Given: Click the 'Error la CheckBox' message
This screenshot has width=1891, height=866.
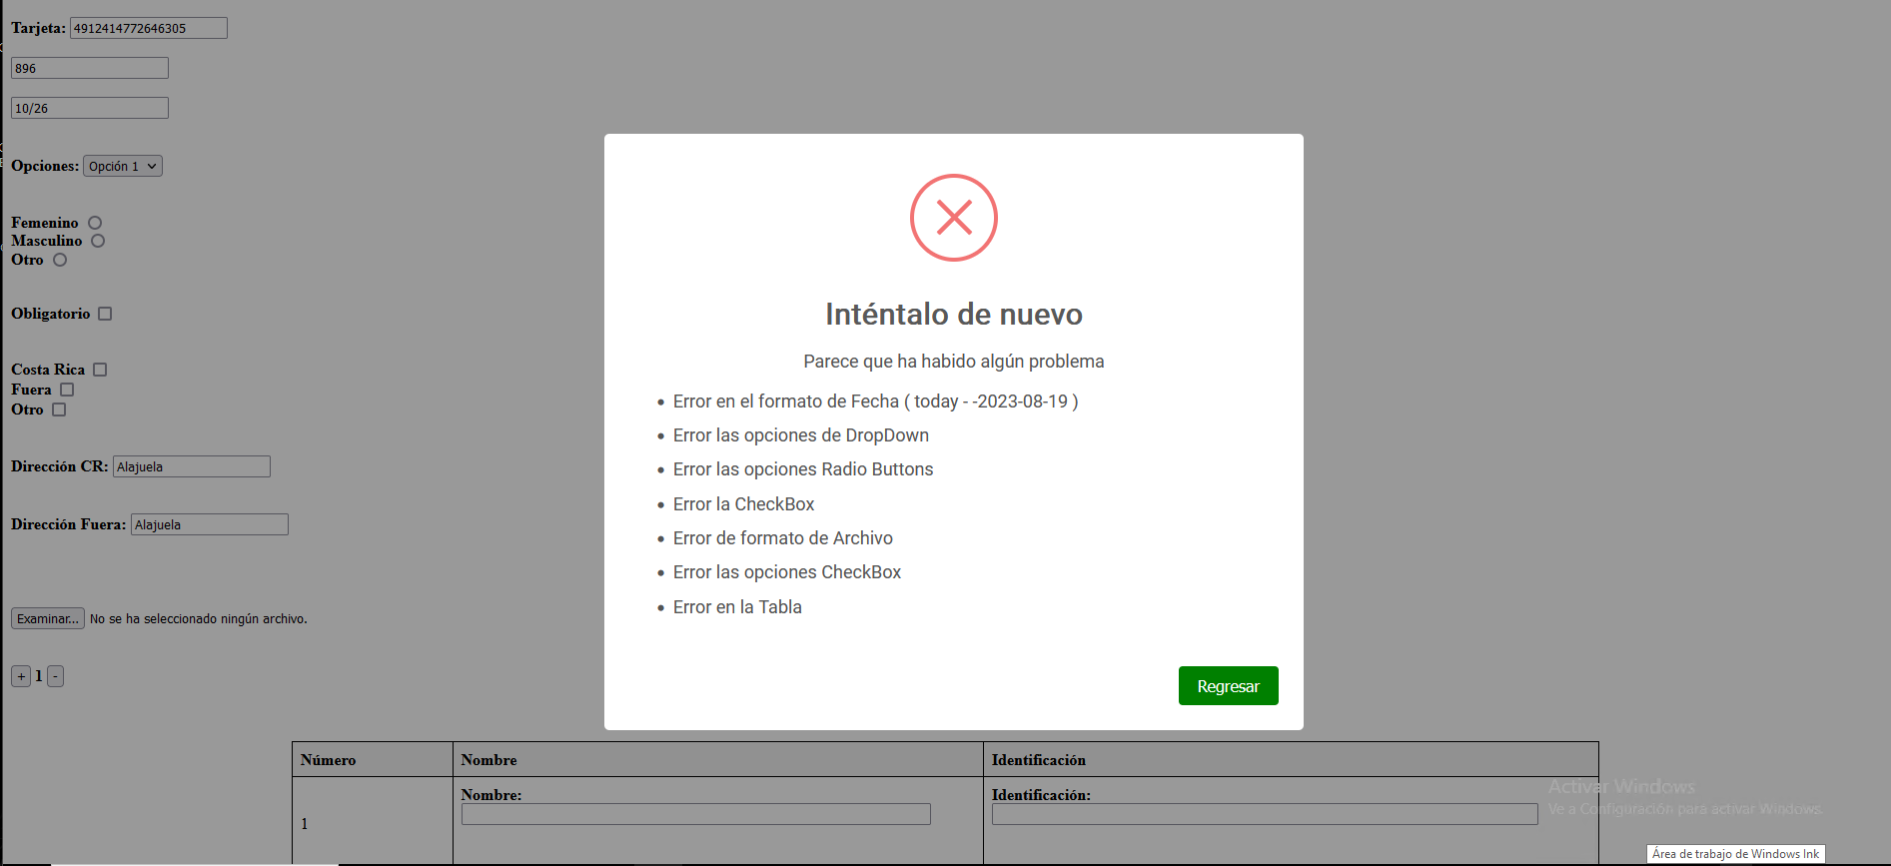Looking at the screenshot, I should click(744, 504).
